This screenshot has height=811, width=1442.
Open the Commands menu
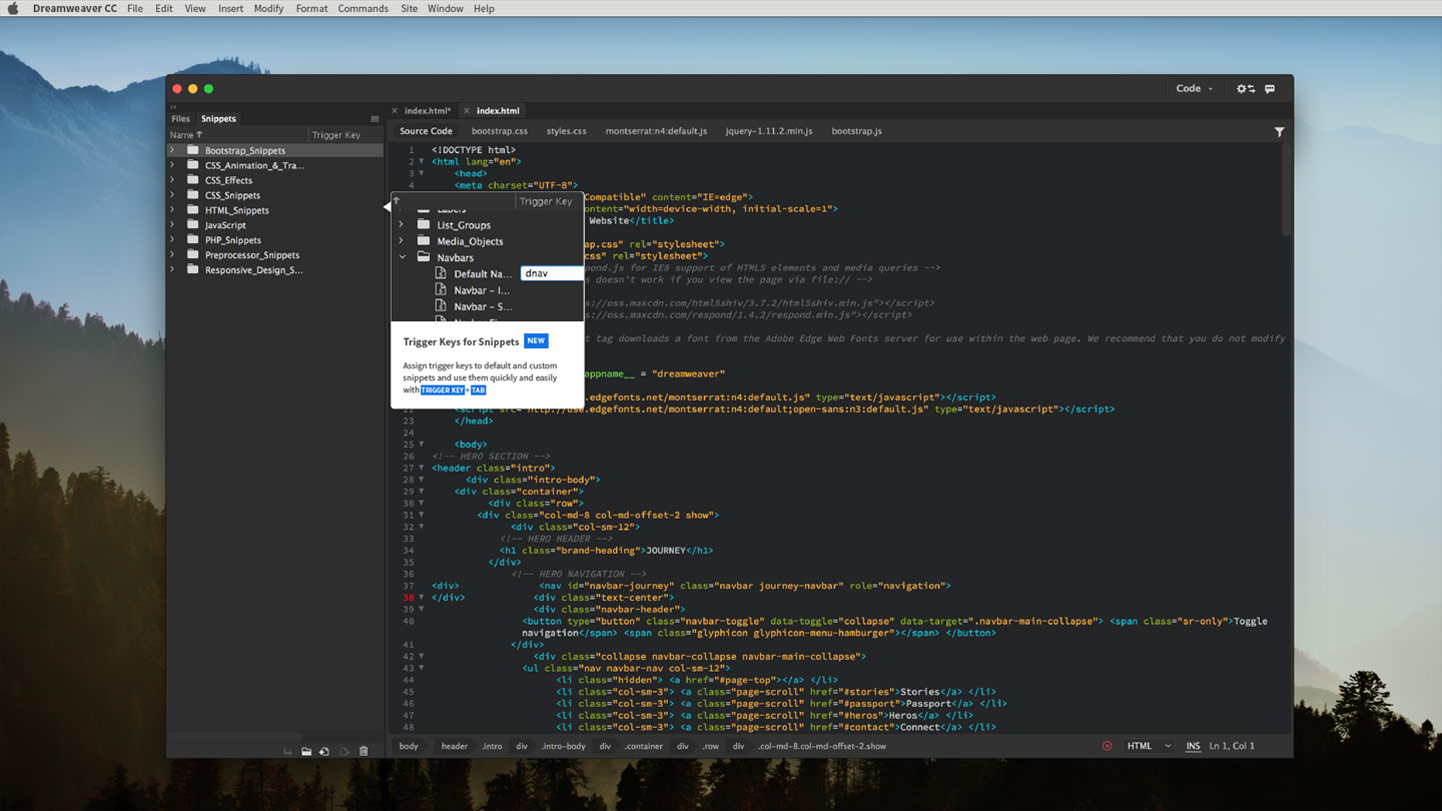pos(363,8)
